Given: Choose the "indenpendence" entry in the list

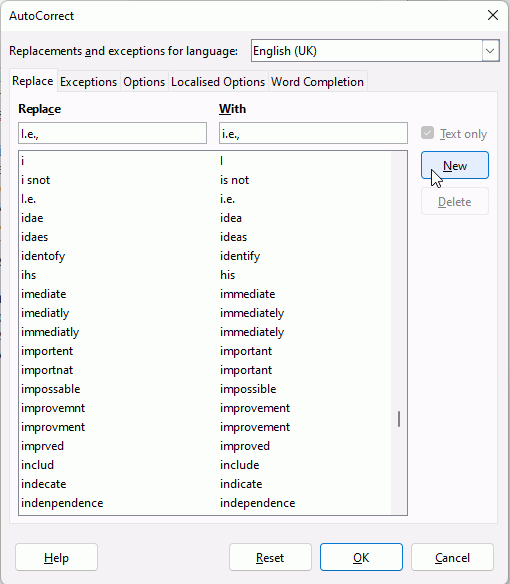Looking at the screenshot, I should 205,503.
